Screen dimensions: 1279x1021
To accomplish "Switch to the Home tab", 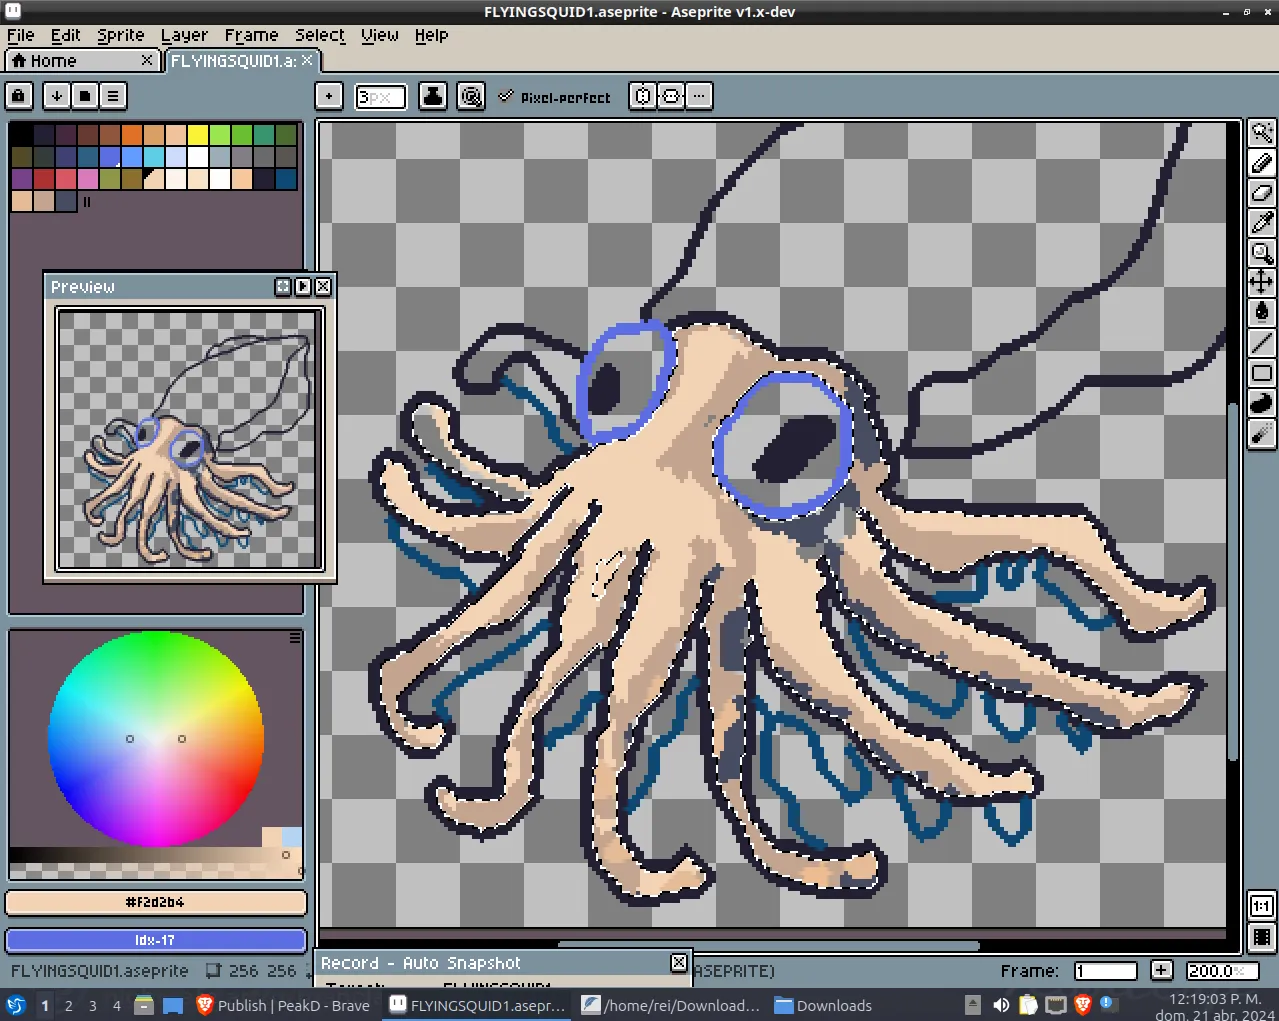I will coord(82,61).
